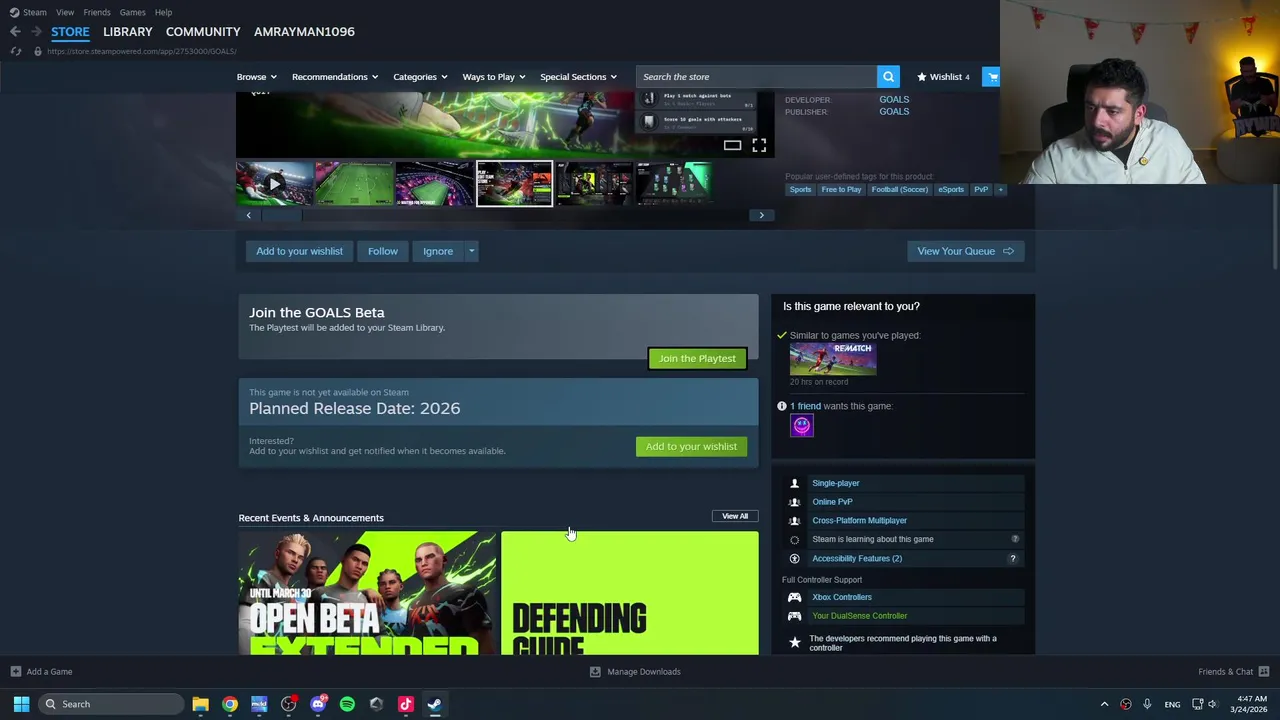Expand the Recommendations dropdown
The height and width of the screenshot is (720, 1280).
[x=335, y=77]
